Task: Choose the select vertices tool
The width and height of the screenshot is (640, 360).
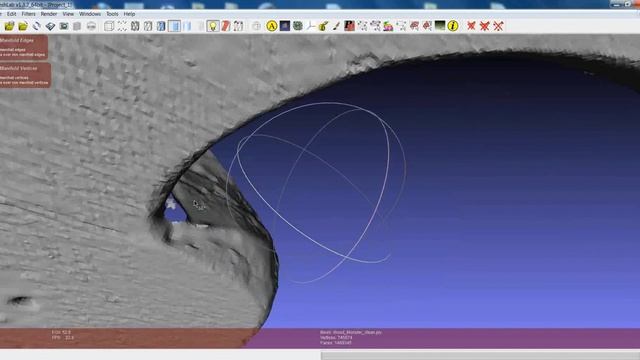Action: click(x=362, y=26)
